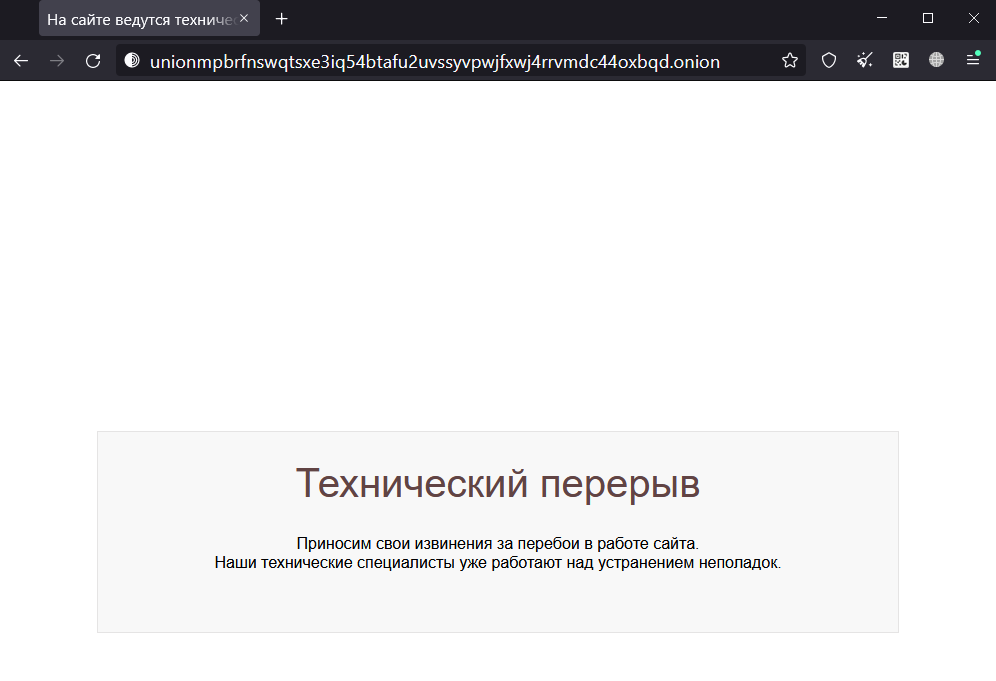This screenshot has width=996, height=681.
Task: Open the shield security level icon
Action: pyautogui.click(x=829, y=60)
